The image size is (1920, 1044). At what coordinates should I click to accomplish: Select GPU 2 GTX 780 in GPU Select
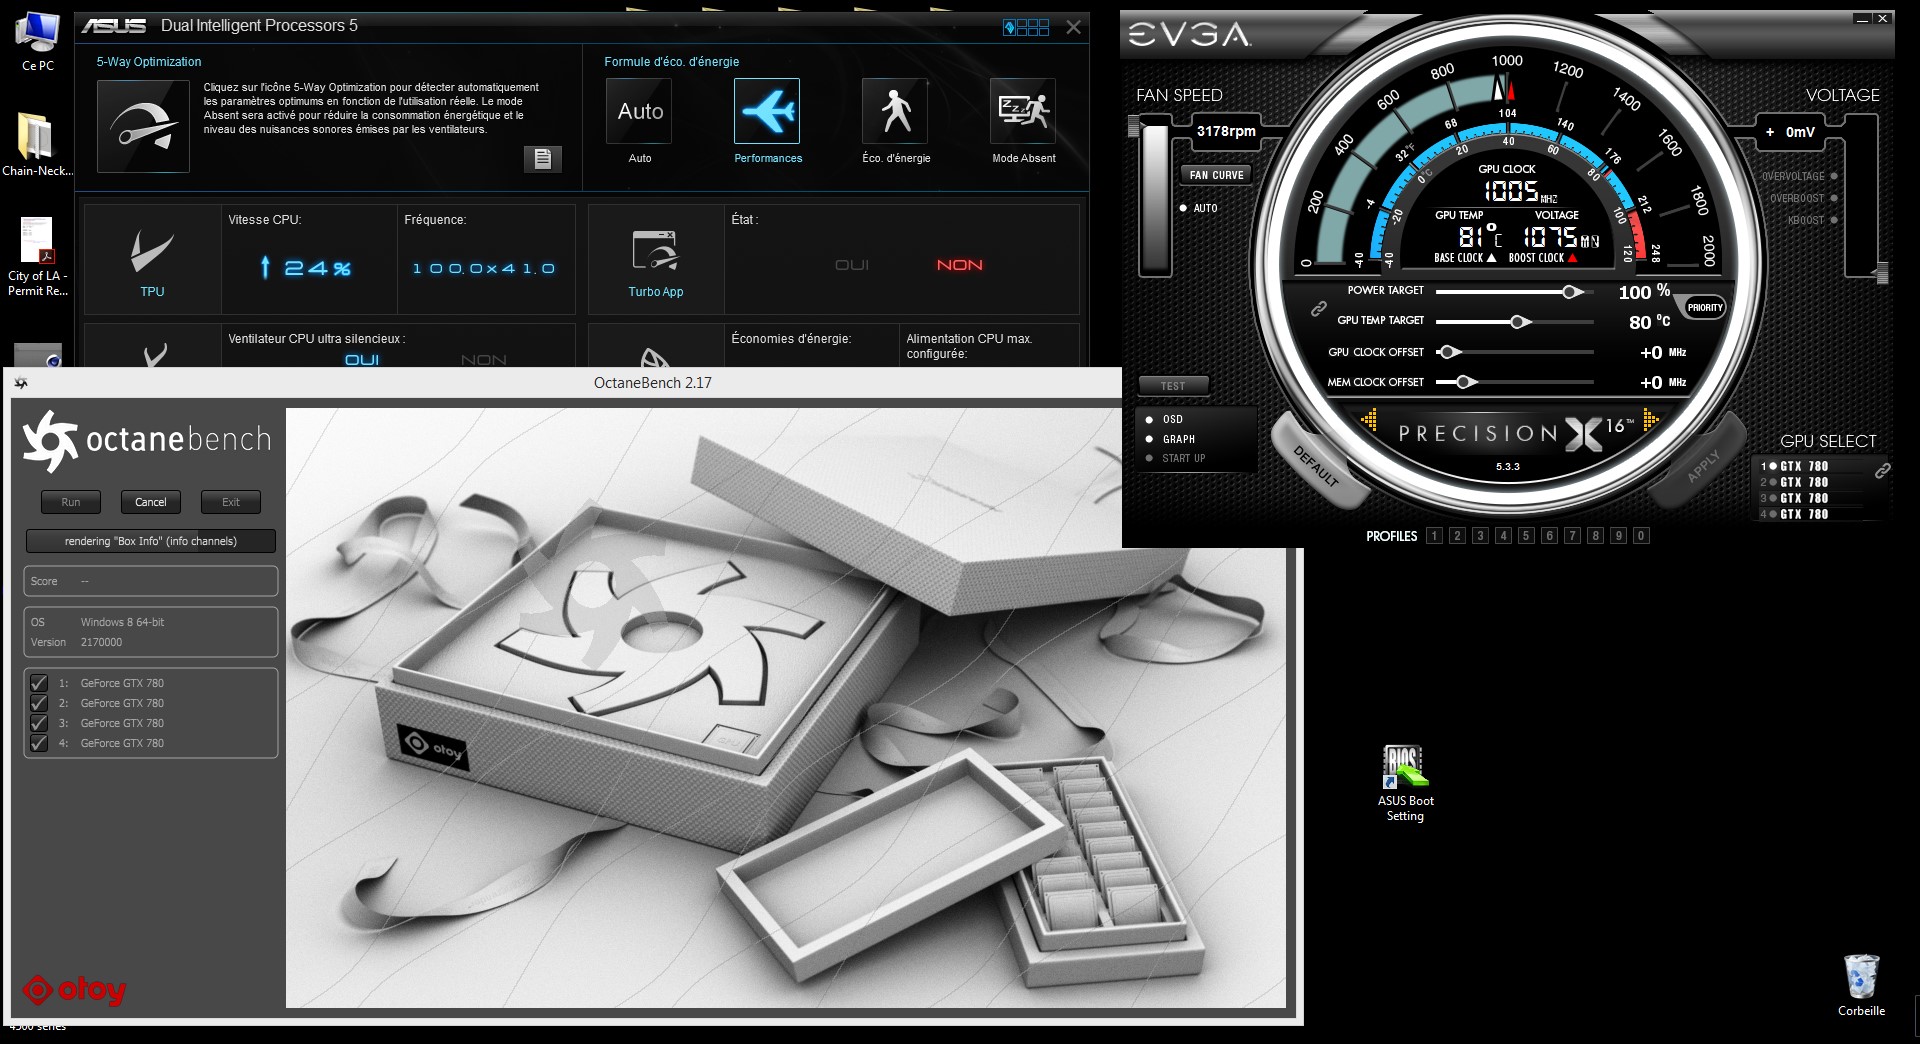click(x=1795, y=482)
